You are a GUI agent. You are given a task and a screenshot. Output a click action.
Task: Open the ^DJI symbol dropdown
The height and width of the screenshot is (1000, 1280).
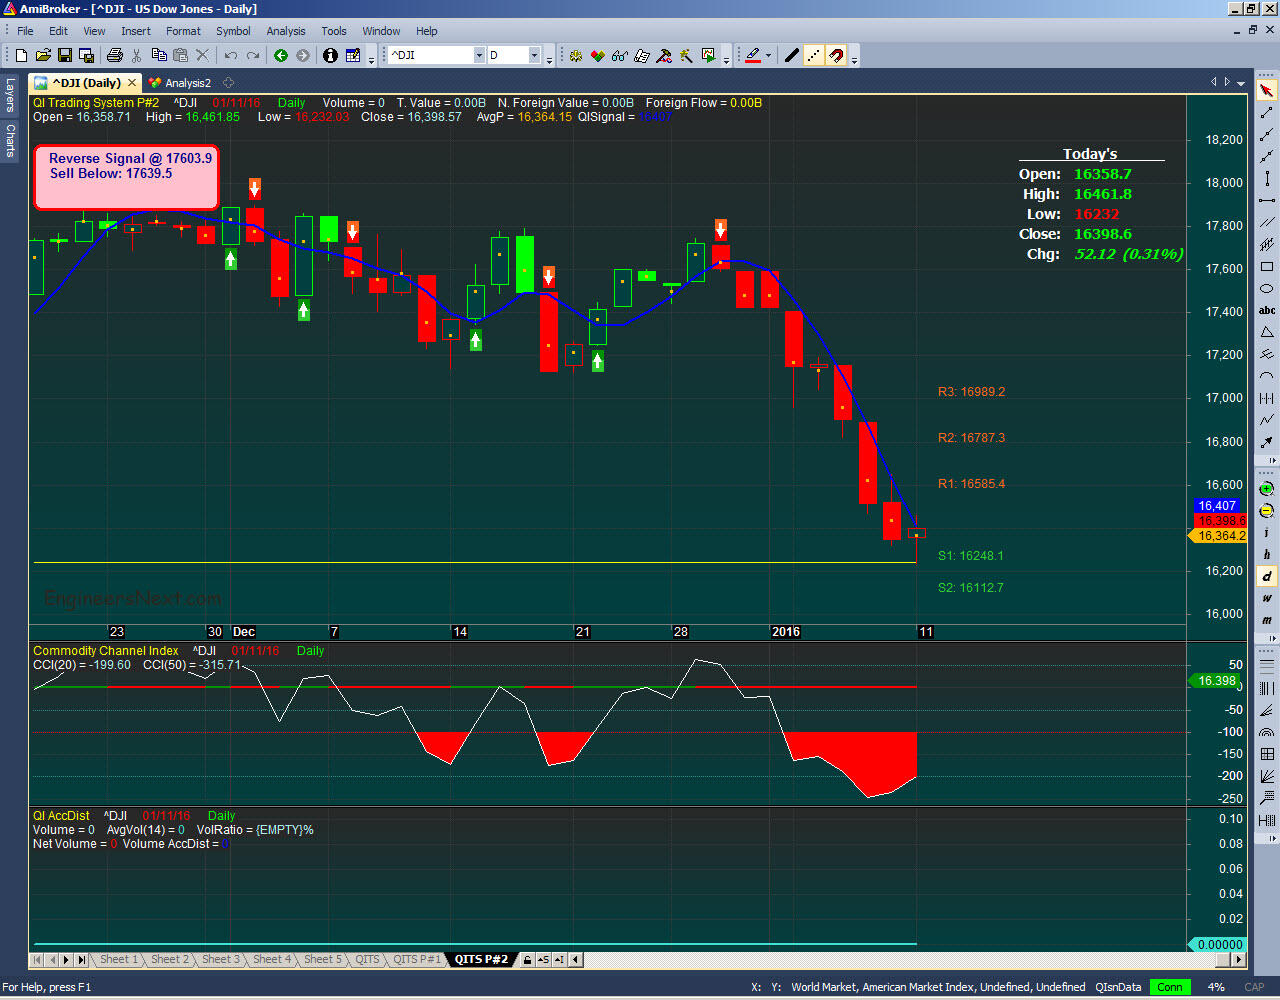(x=479, y=55)
